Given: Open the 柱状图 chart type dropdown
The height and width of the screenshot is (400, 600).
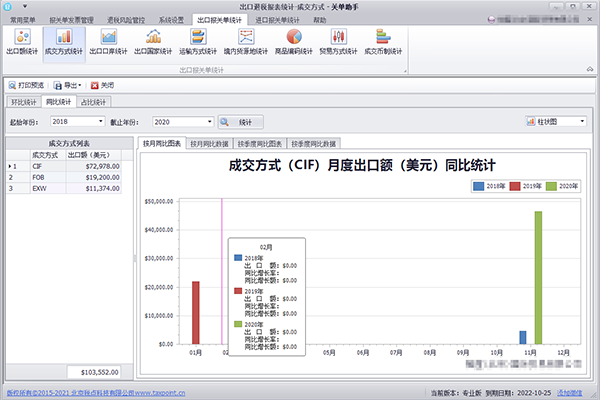Looking at the screenshot, I should click(582, 121).
